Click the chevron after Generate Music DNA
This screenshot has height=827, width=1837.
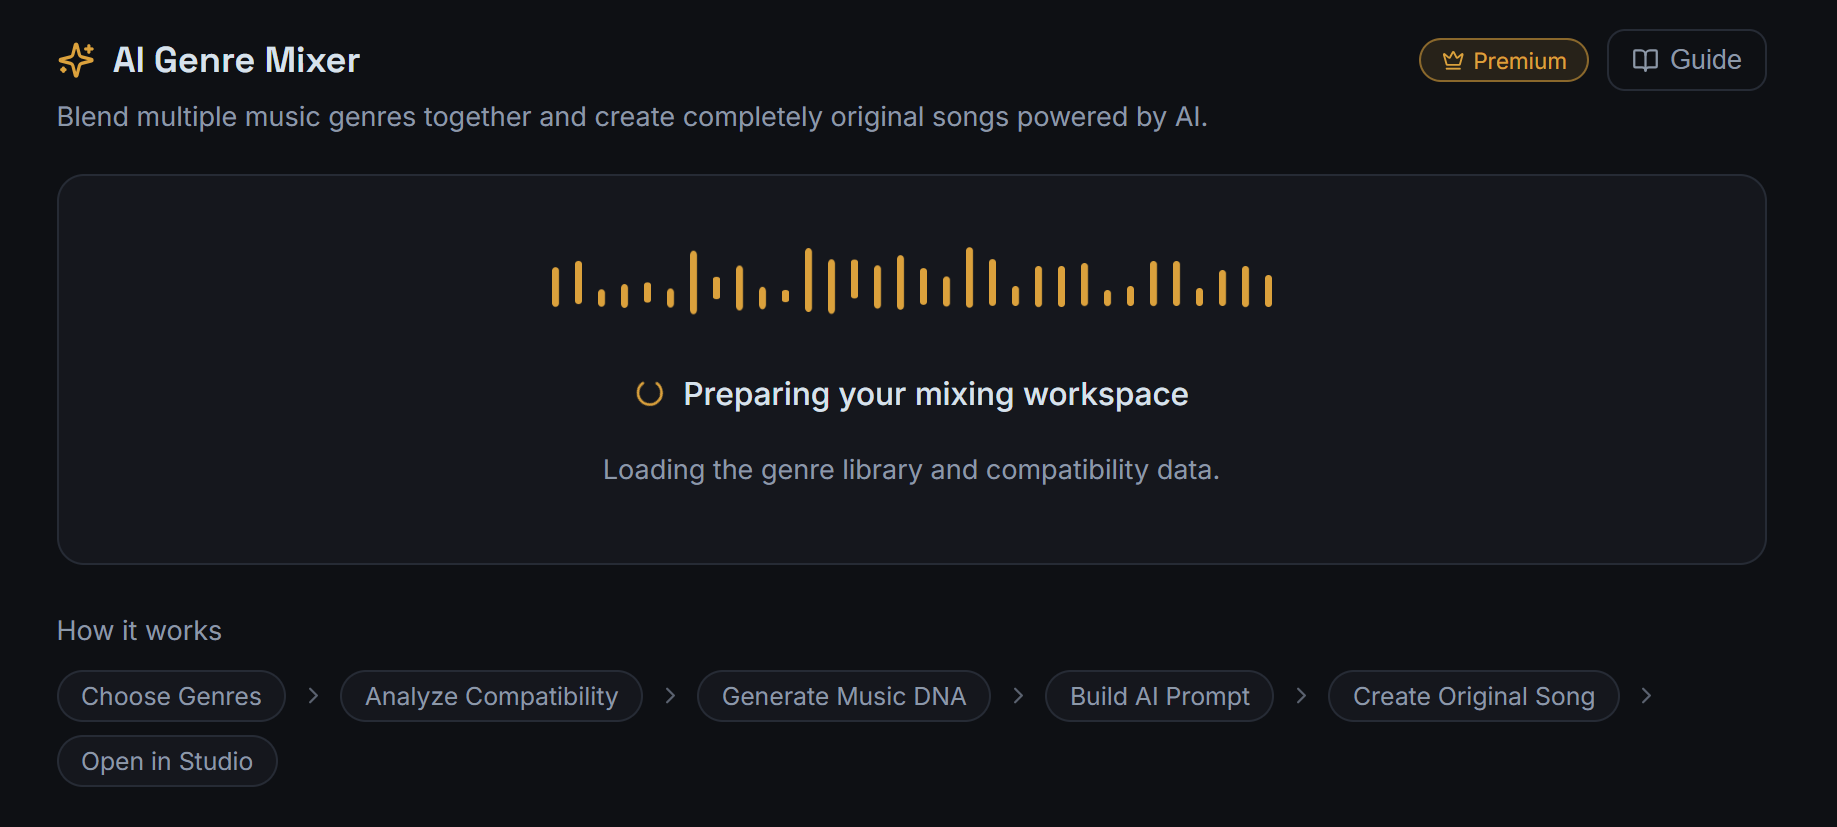coord(1018,695)
